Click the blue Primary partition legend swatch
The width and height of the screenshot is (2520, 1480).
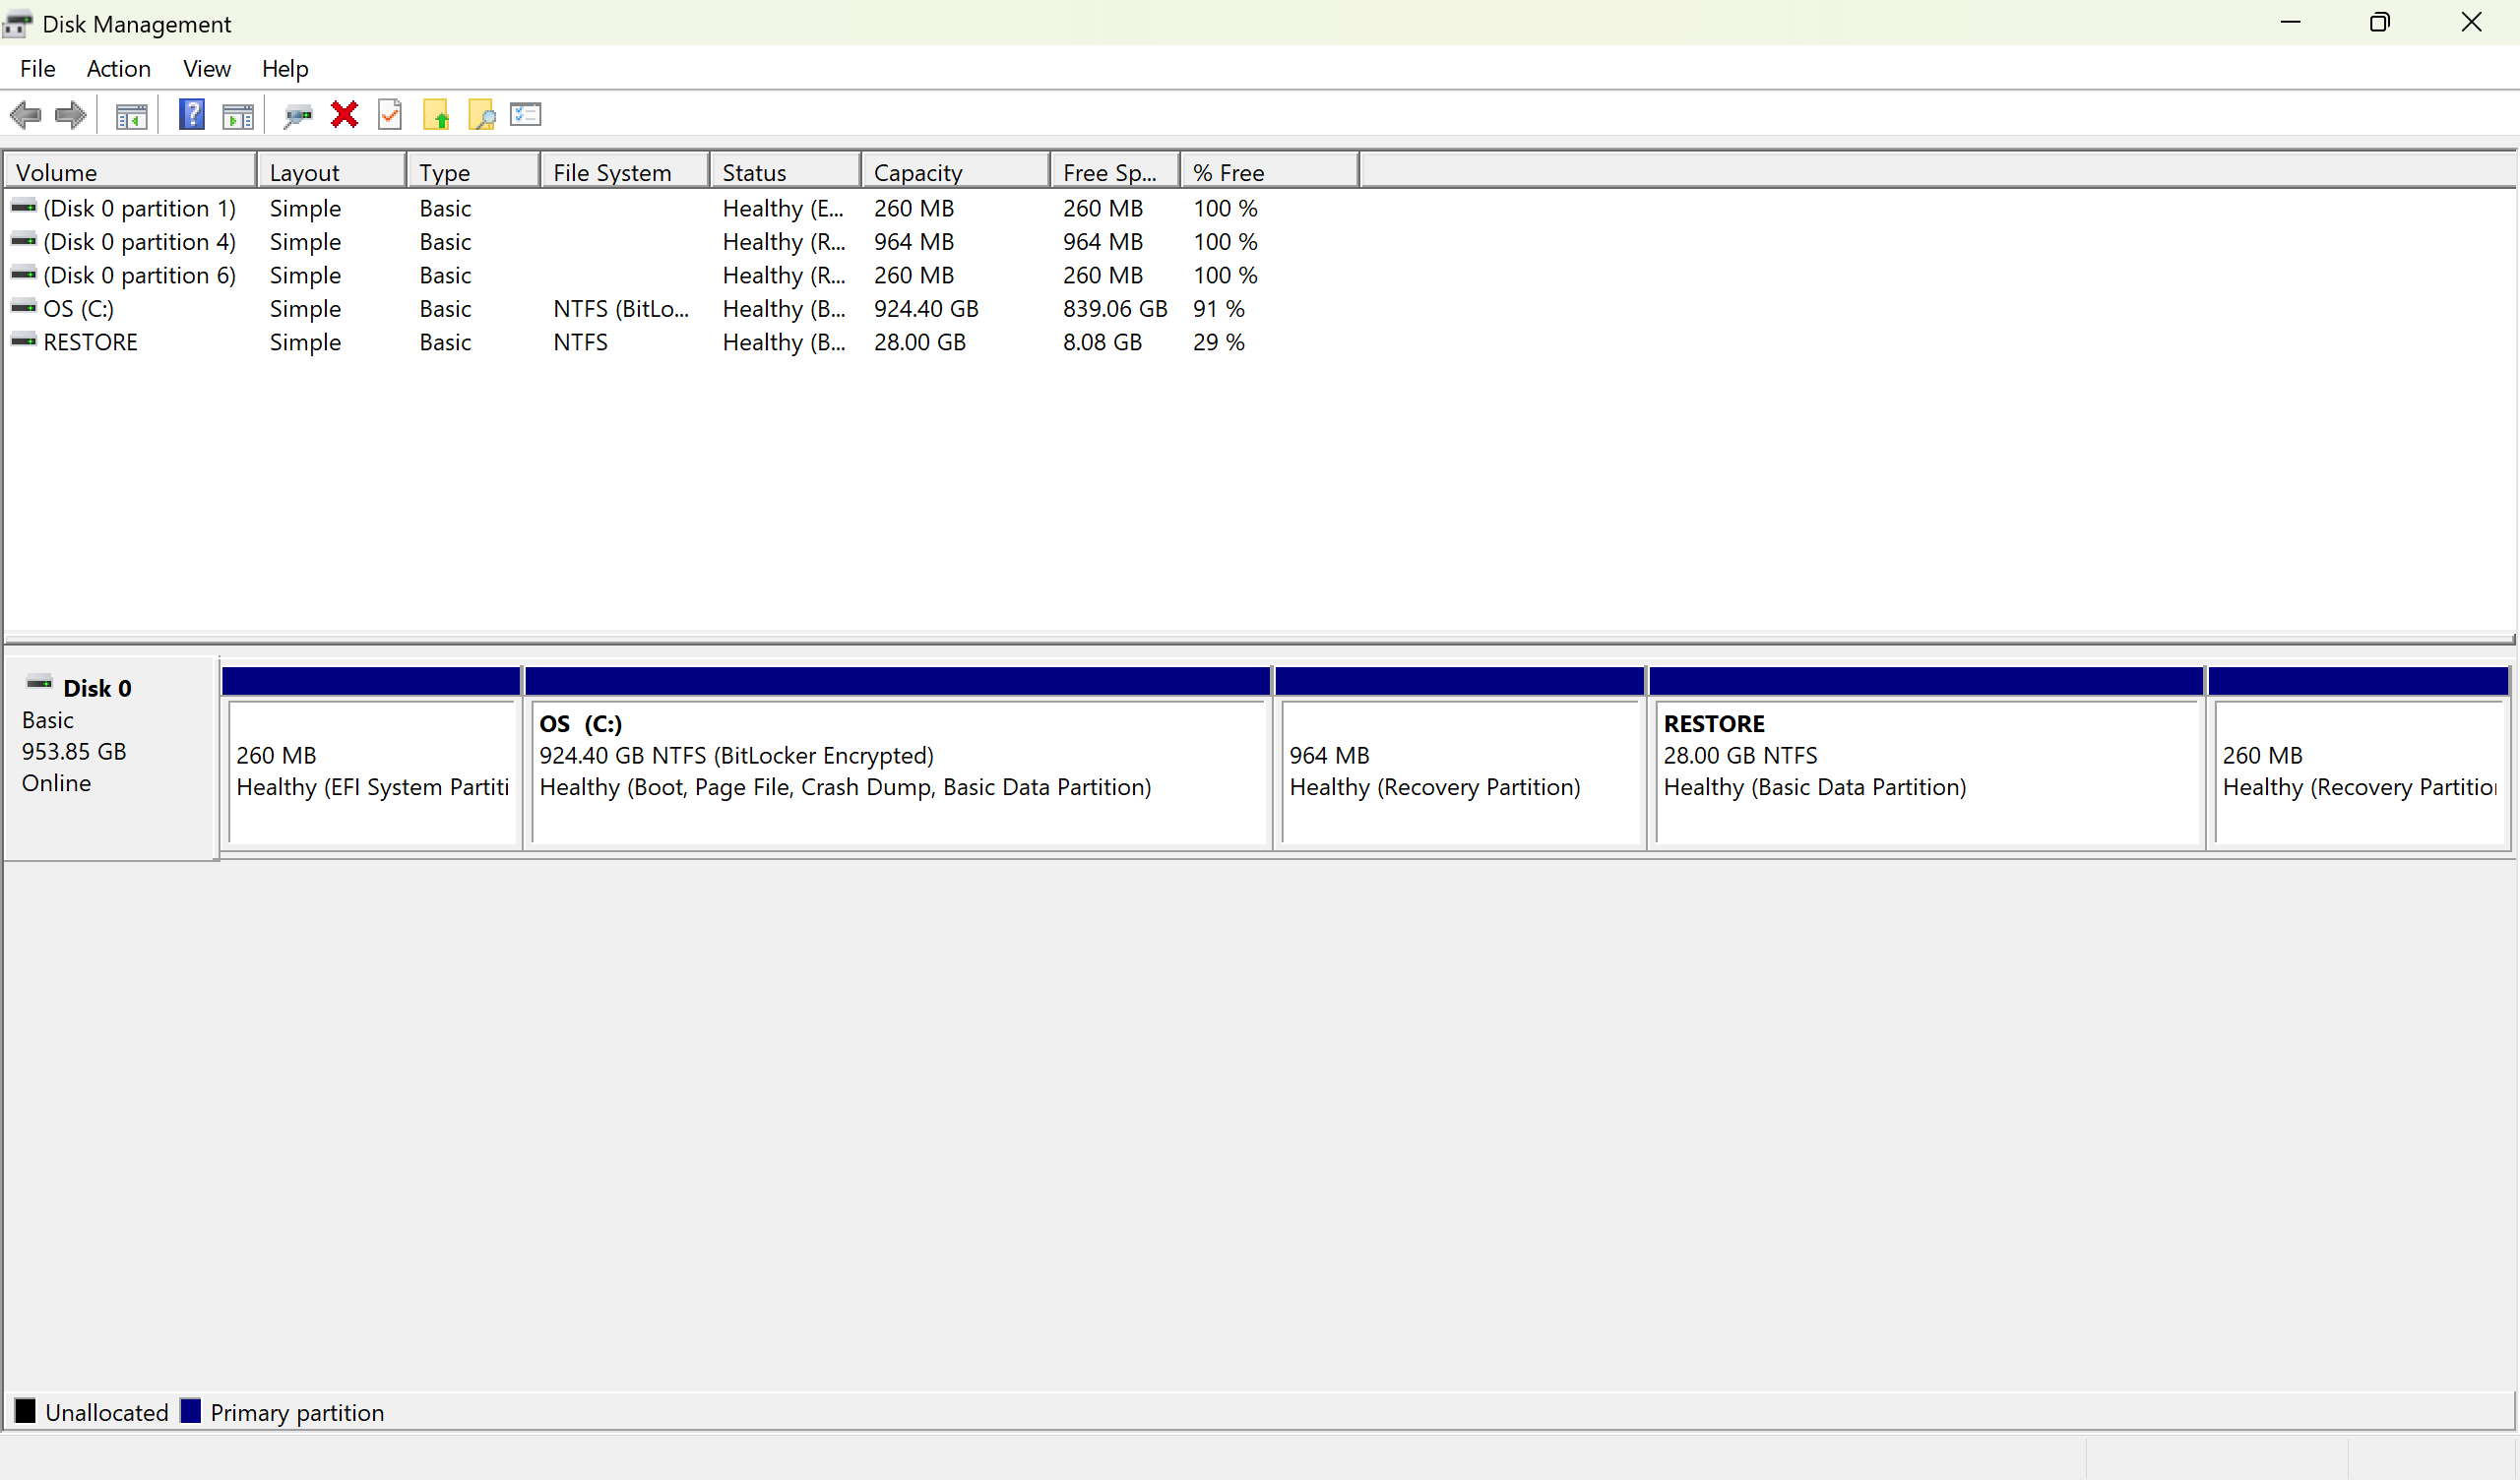tap(190, 1412)
